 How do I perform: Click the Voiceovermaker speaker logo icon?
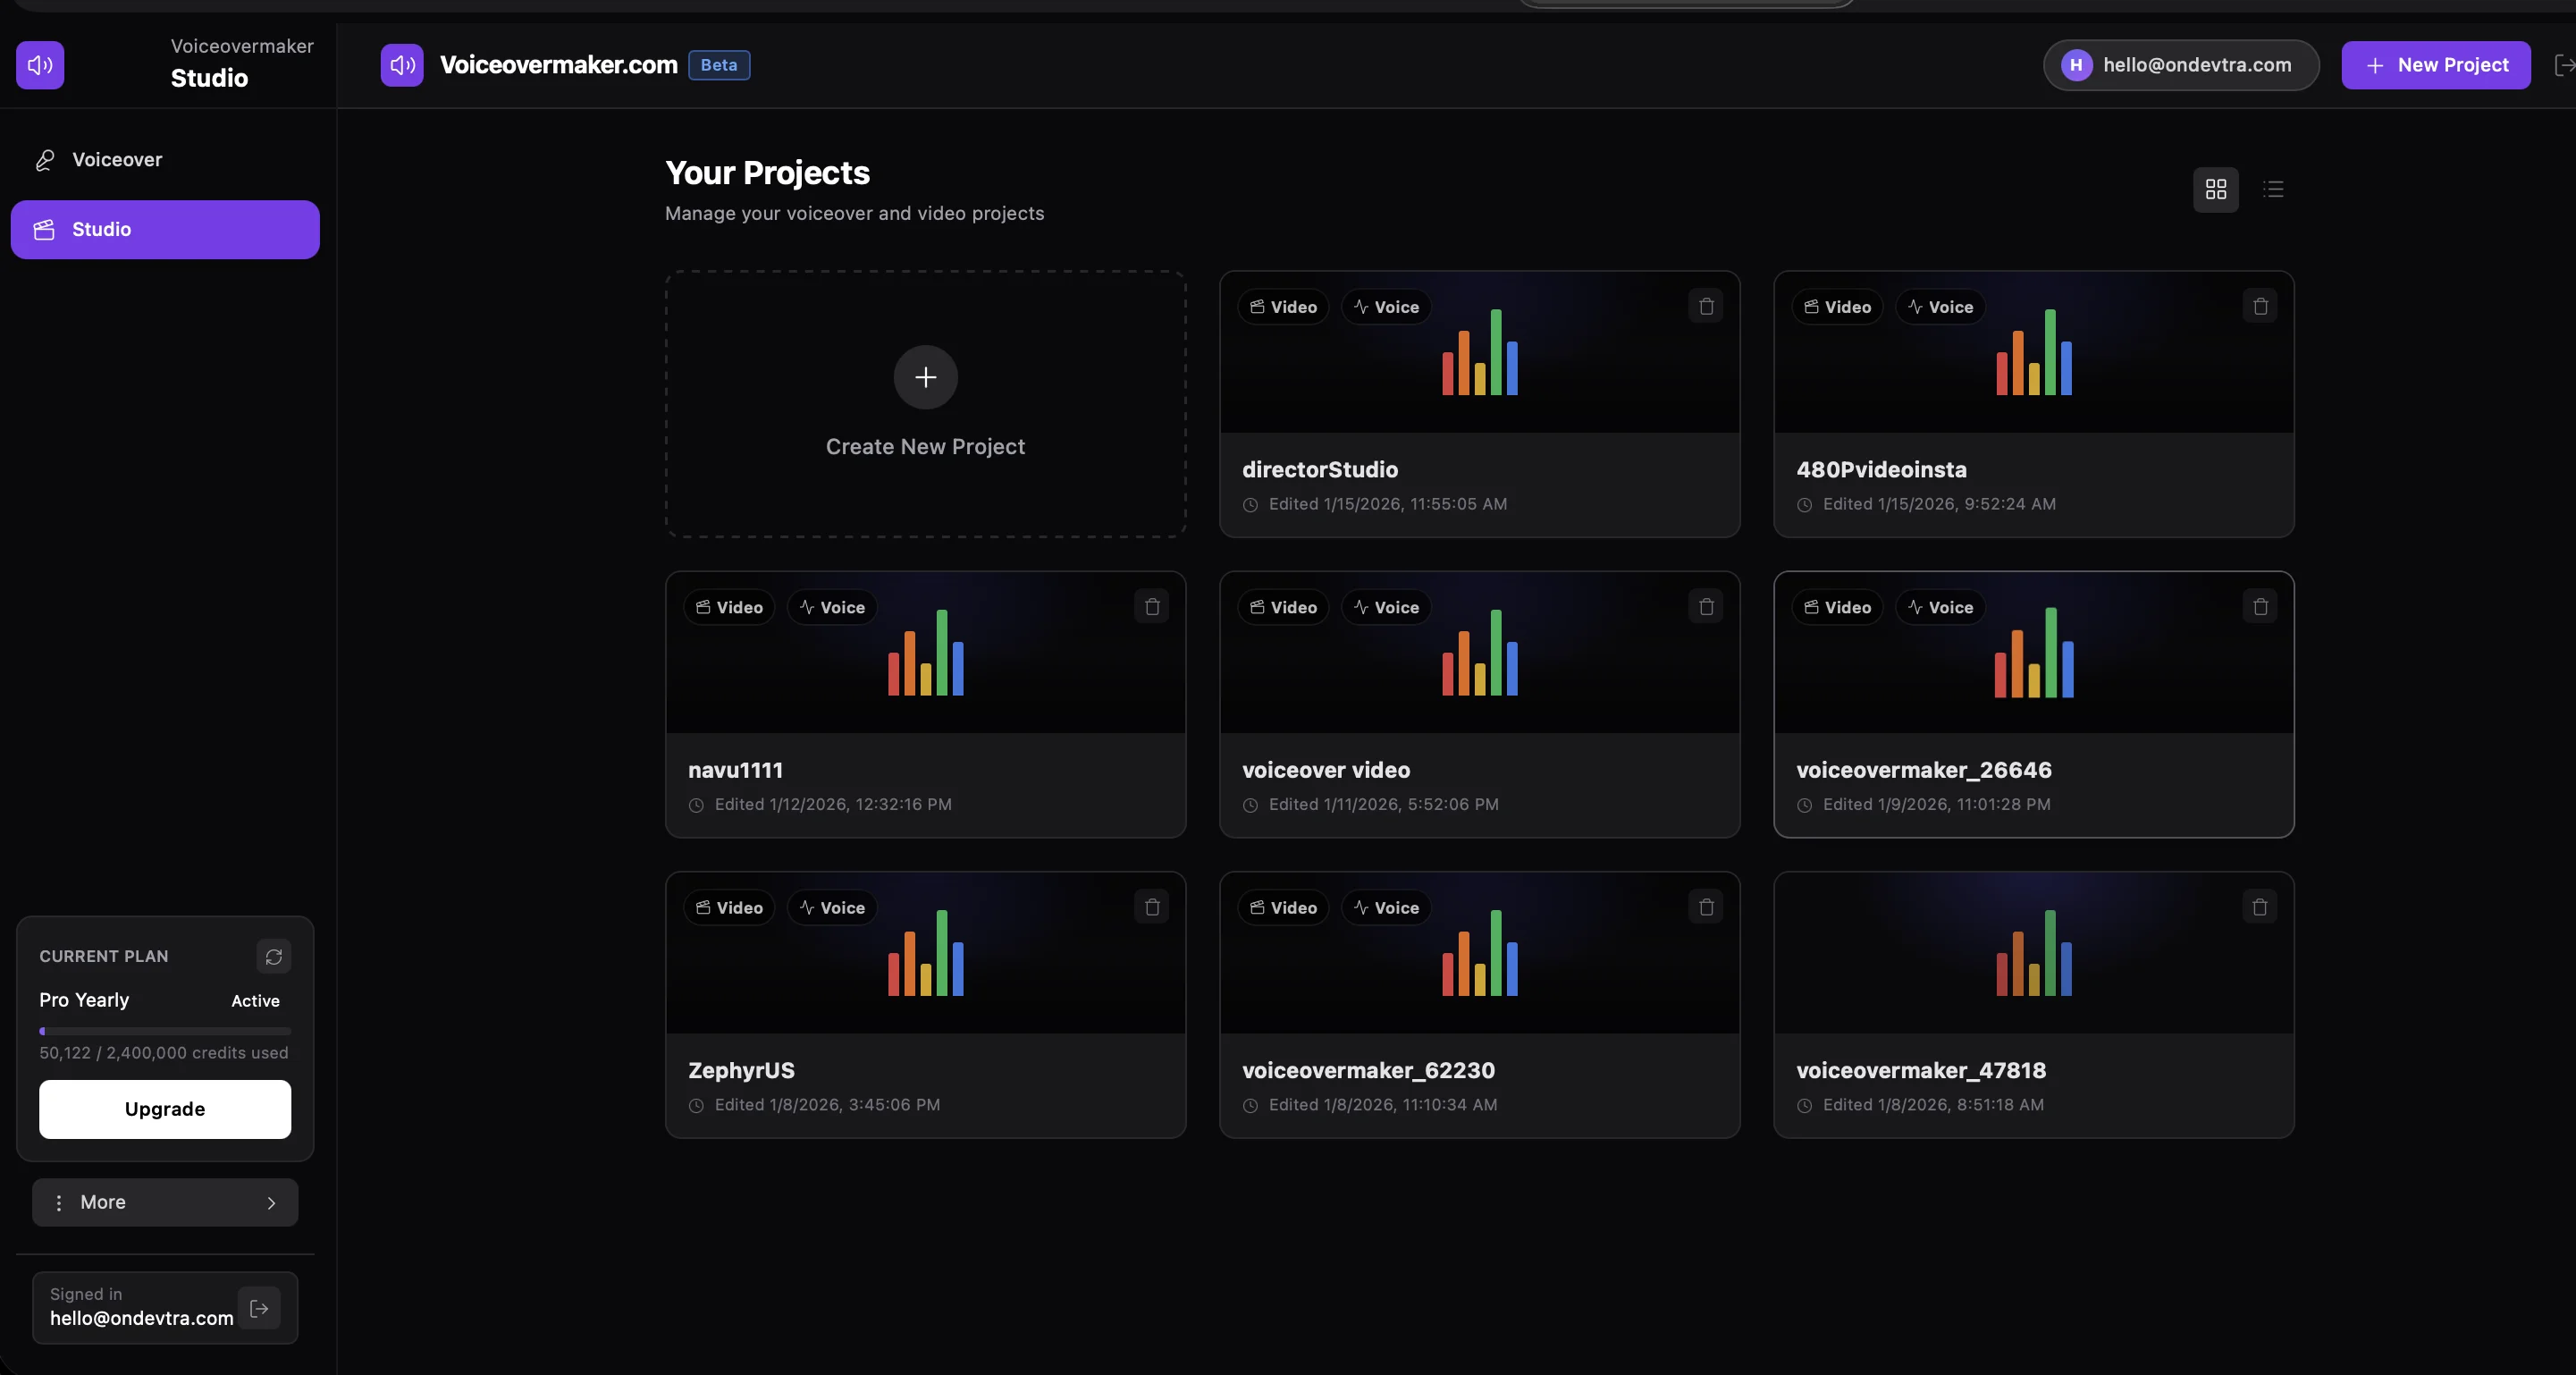[39, 65]
